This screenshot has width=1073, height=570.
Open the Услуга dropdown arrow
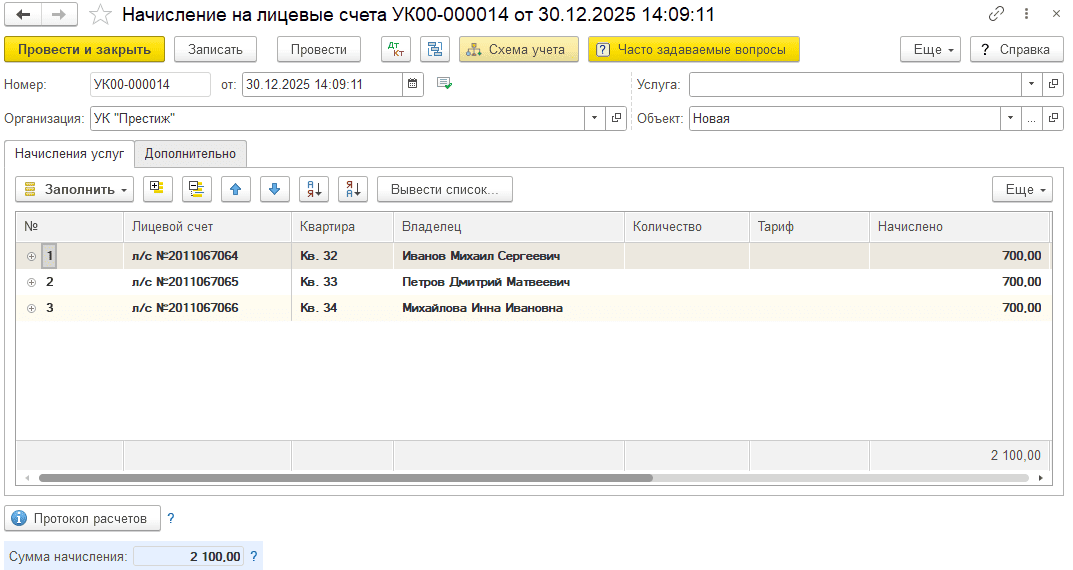(x=1031, y=85)
